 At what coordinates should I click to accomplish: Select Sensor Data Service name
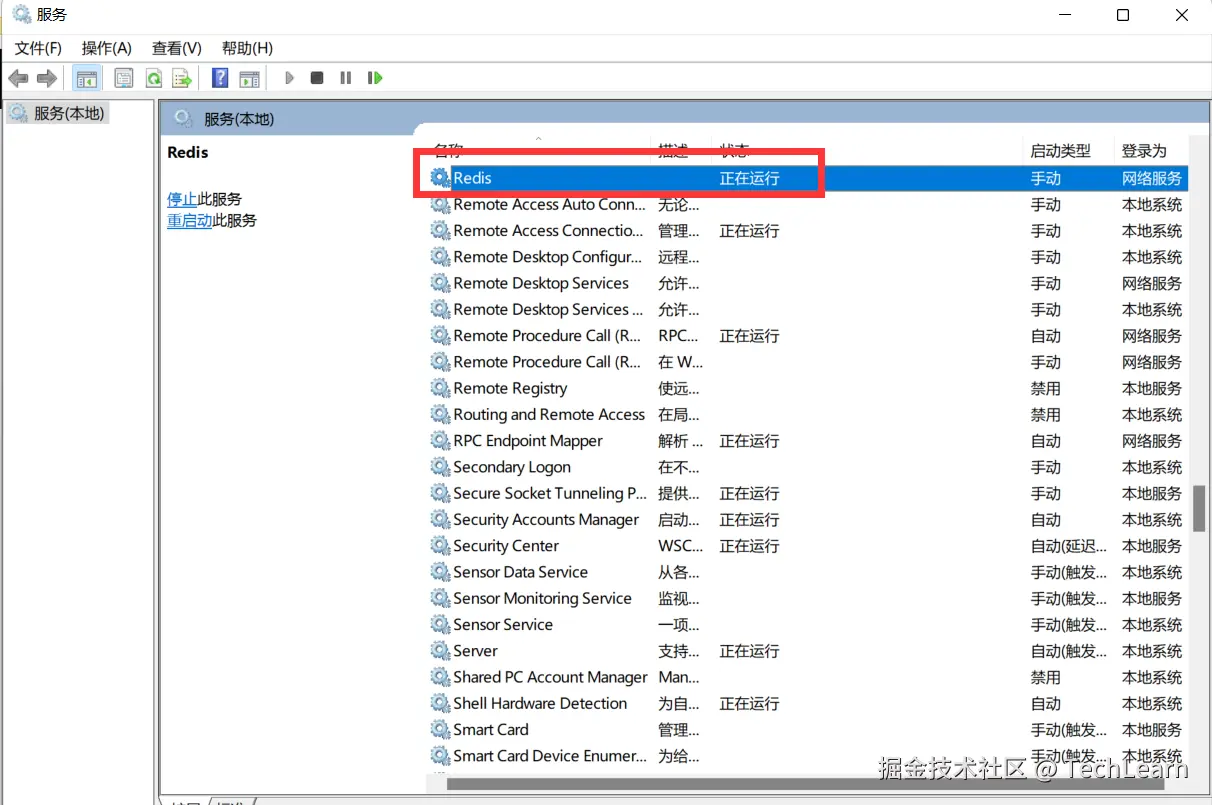pyautogui.click(x=520, y=572)
